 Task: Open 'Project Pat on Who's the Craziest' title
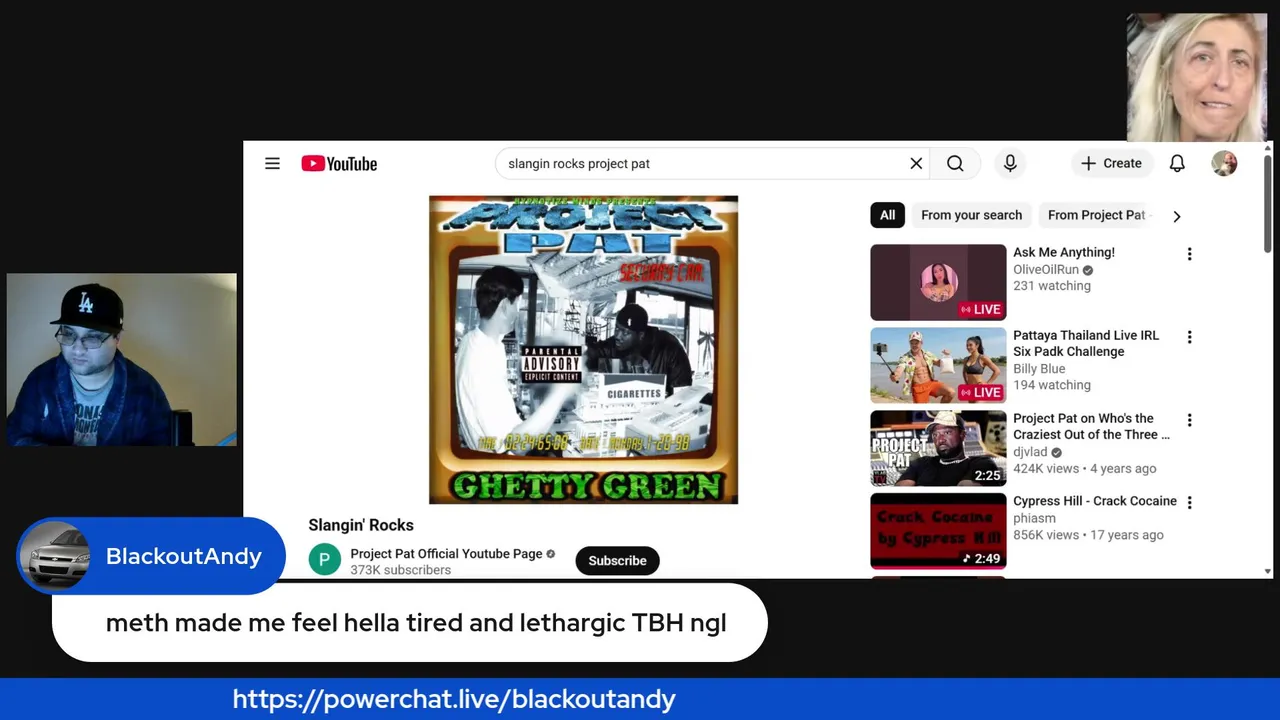tap(1091, 426)
